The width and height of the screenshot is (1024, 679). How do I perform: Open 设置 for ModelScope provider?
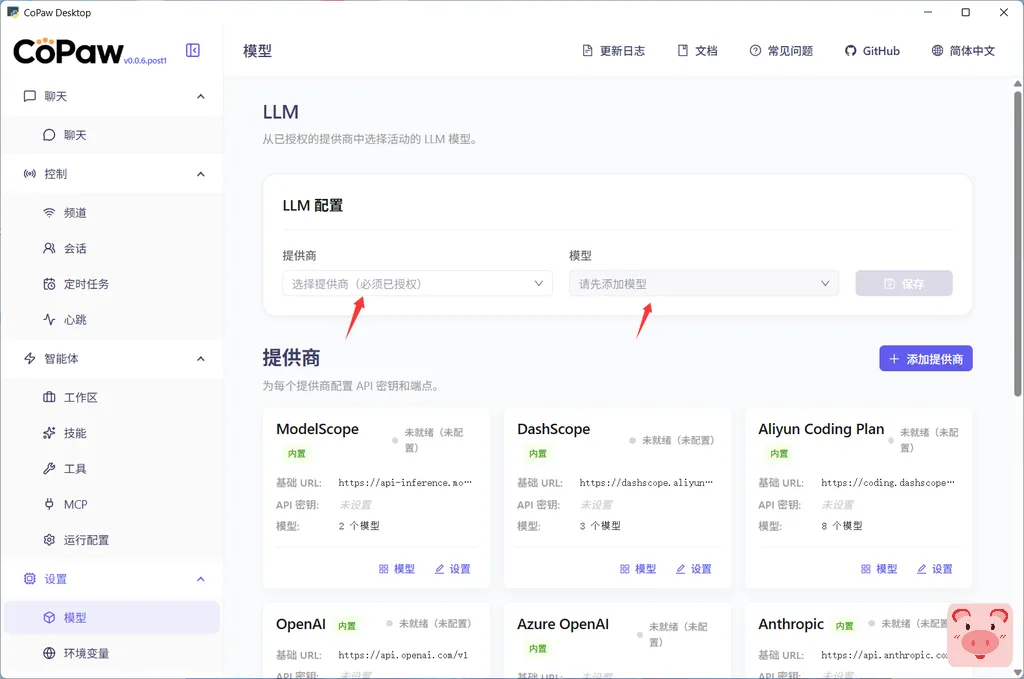[x=453, y=569]
